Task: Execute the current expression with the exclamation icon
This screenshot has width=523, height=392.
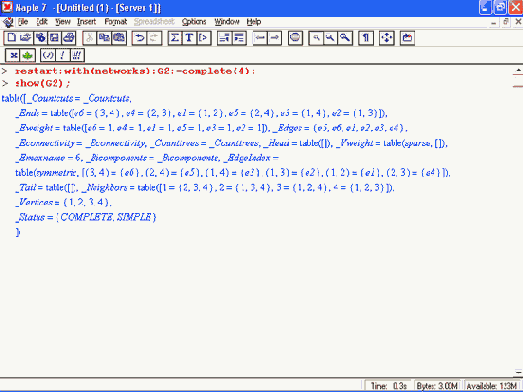Action: [62, 55]
